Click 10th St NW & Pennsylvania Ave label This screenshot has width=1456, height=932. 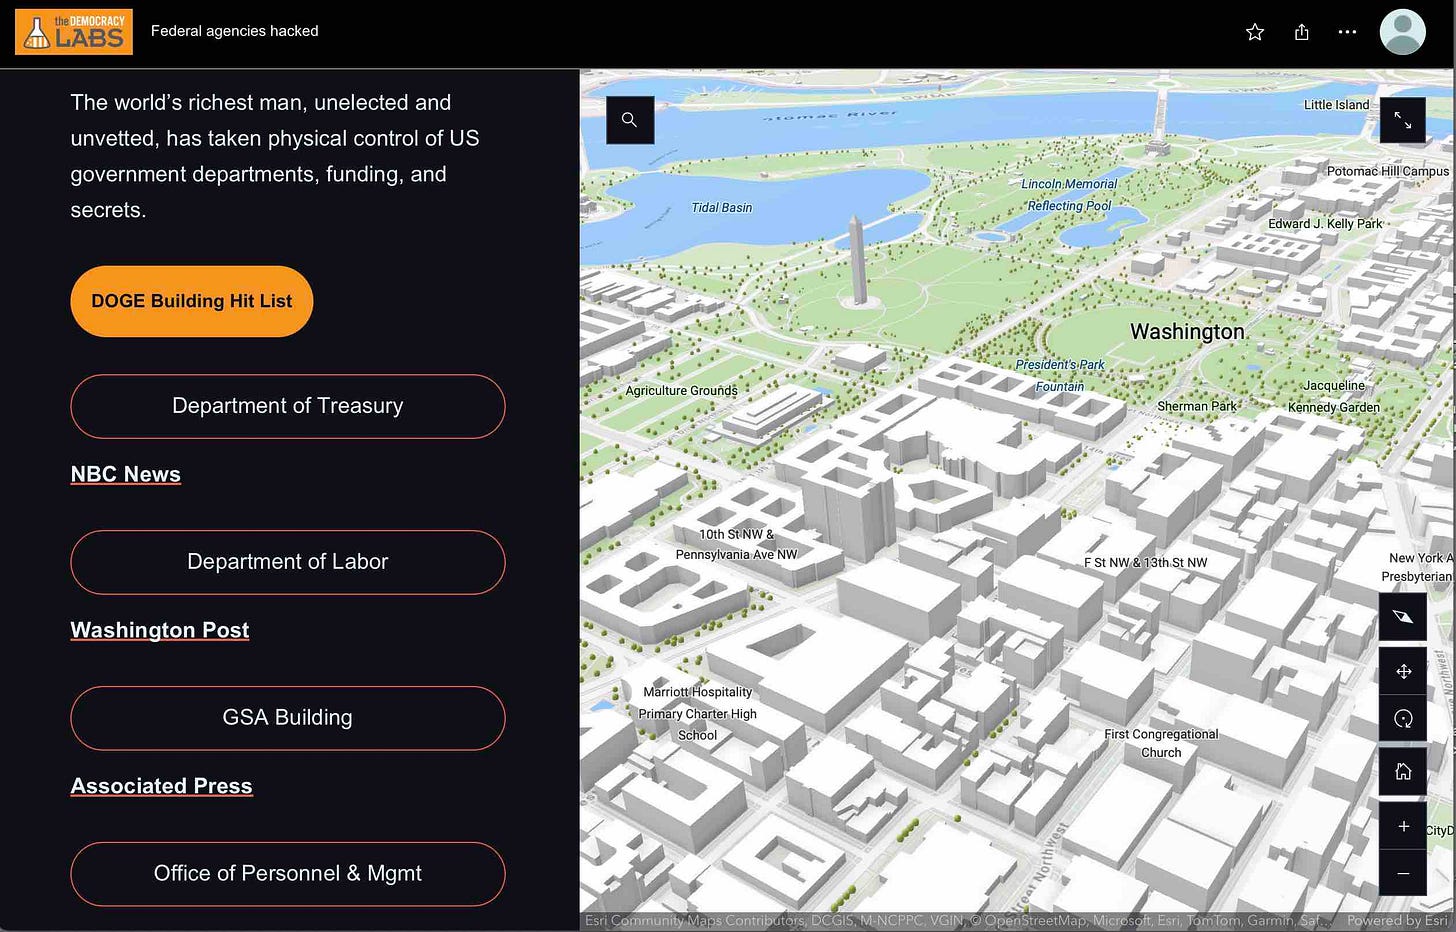click(x=737, y=545)
